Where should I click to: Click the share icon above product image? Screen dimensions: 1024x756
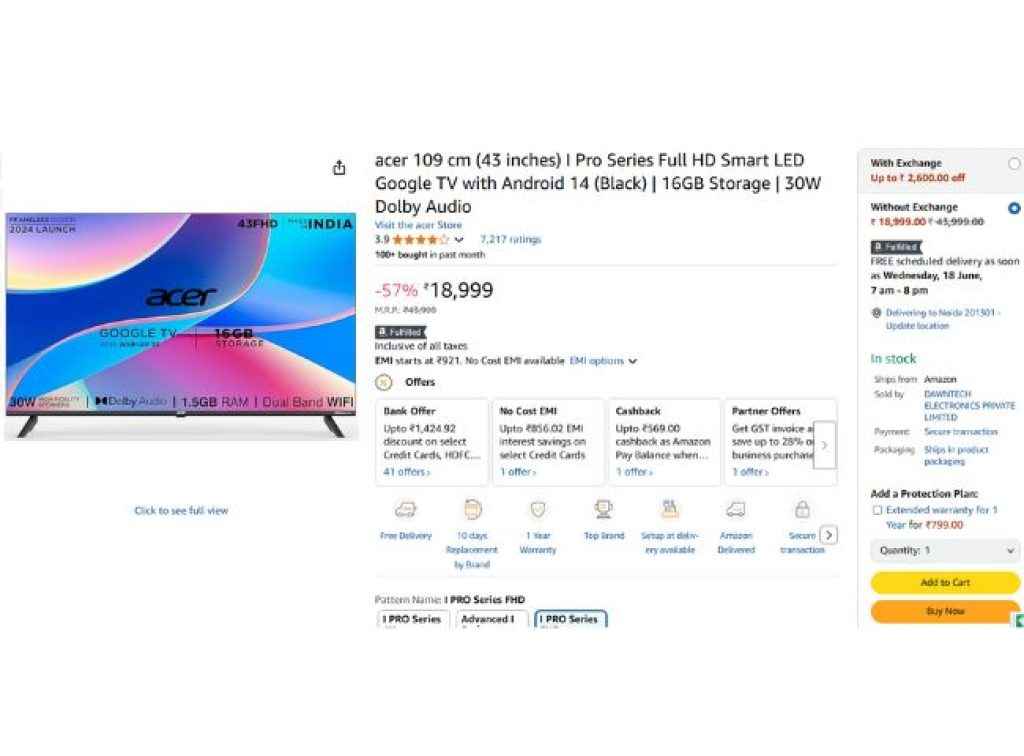coord(339,168)
